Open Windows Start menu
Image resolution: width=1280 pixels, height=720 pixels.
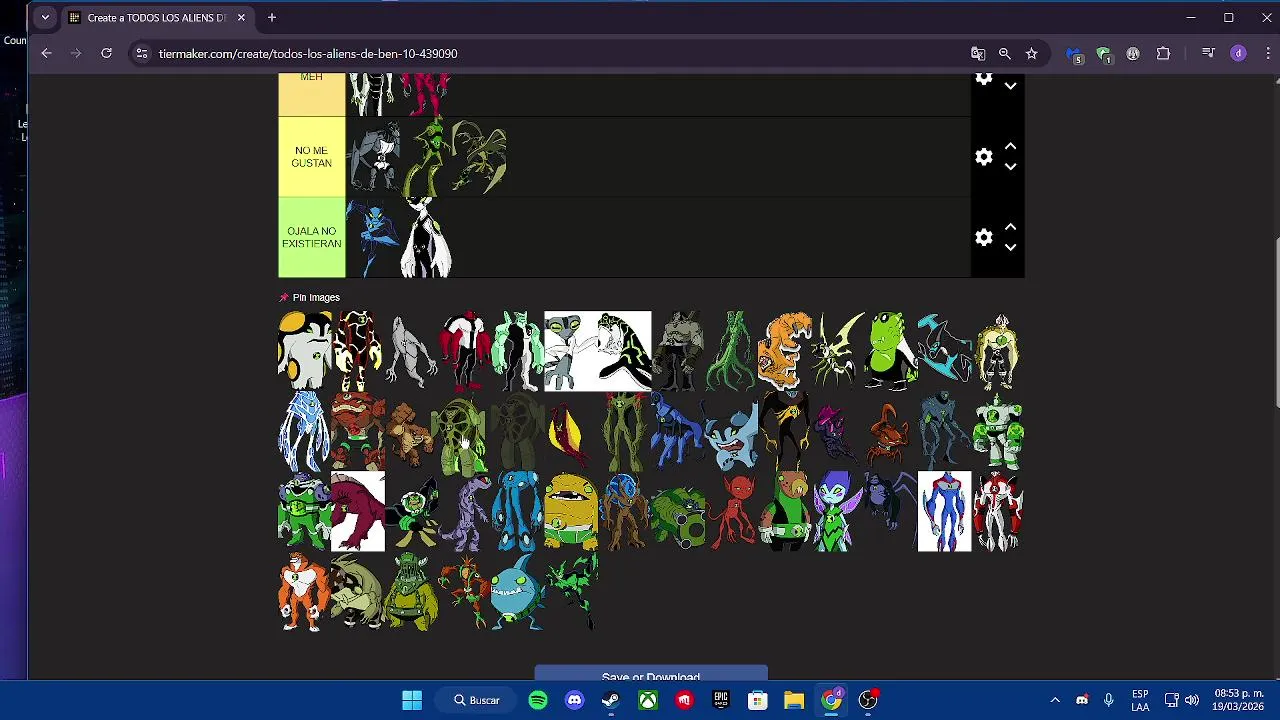click(412, 700)
